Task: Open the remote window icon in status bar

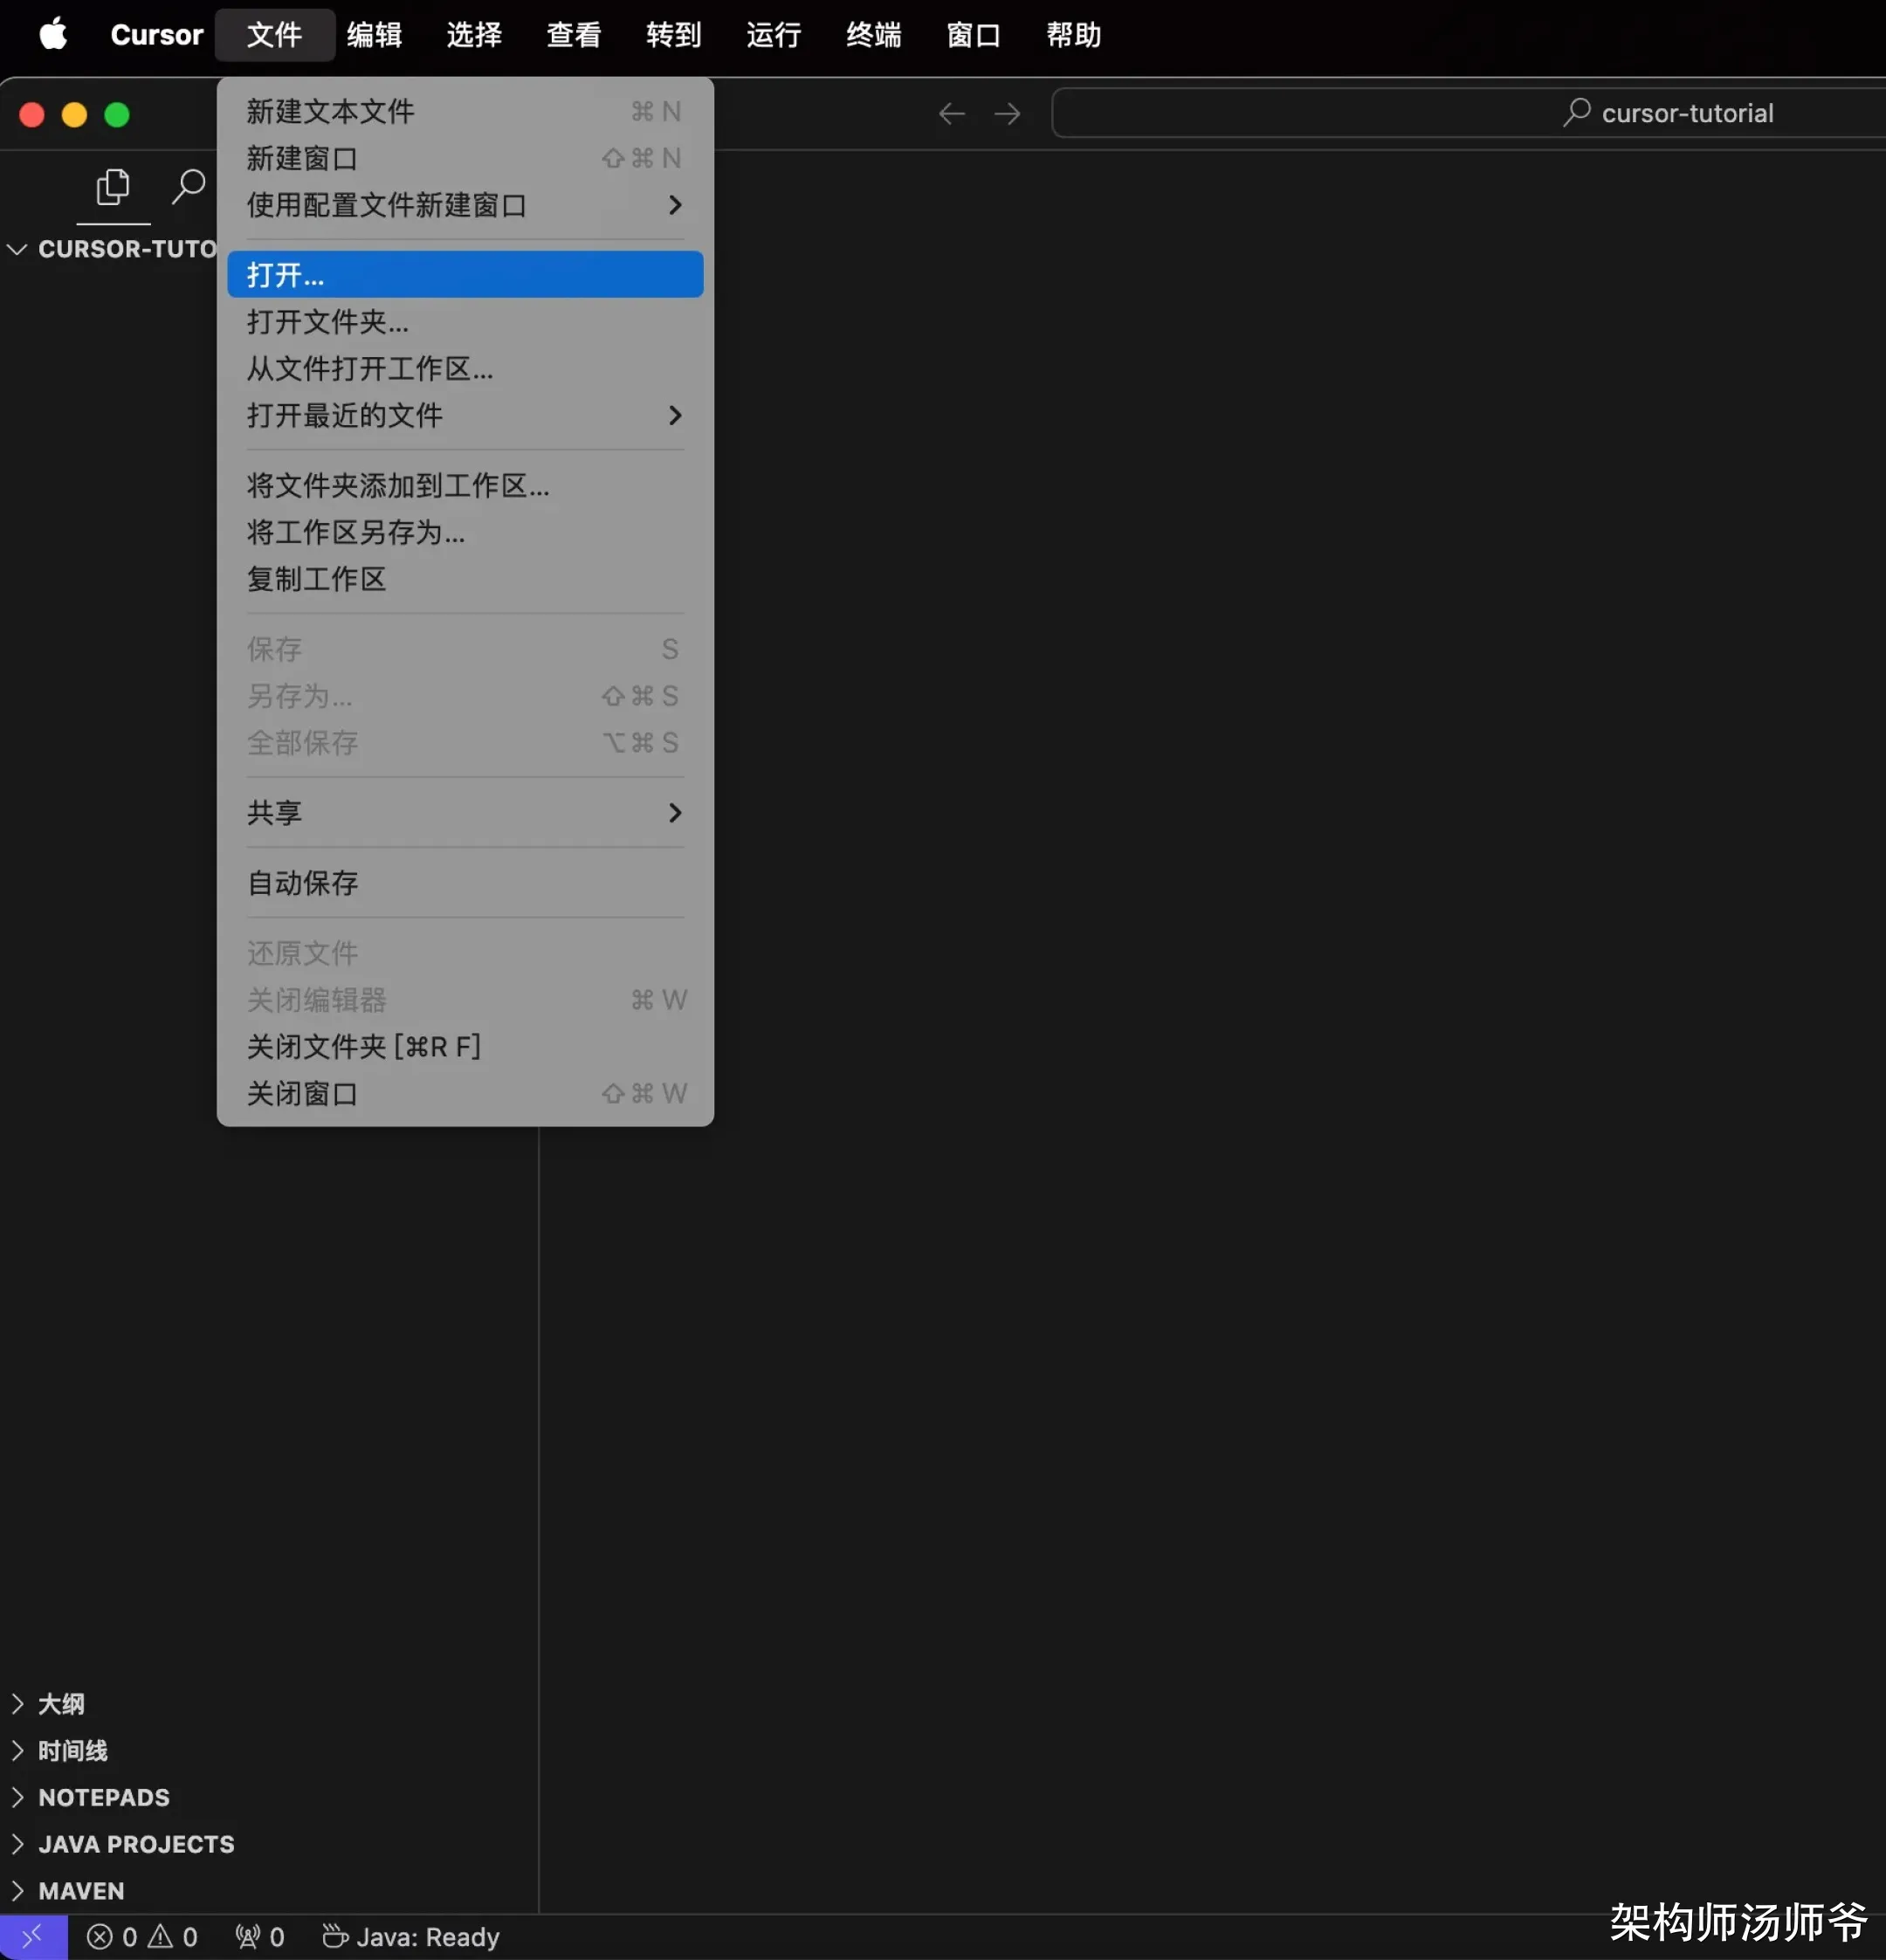Action: tap(33, 1937)
